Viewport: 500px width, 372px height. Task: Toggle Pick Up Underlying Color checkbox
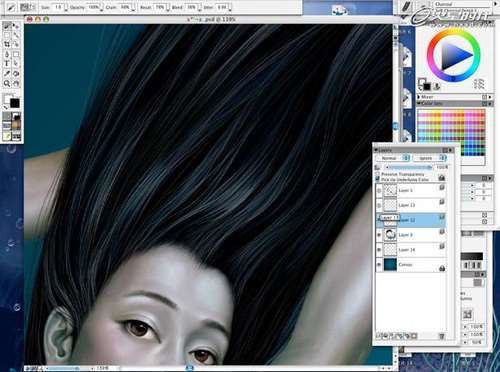[x=378, y=179]
